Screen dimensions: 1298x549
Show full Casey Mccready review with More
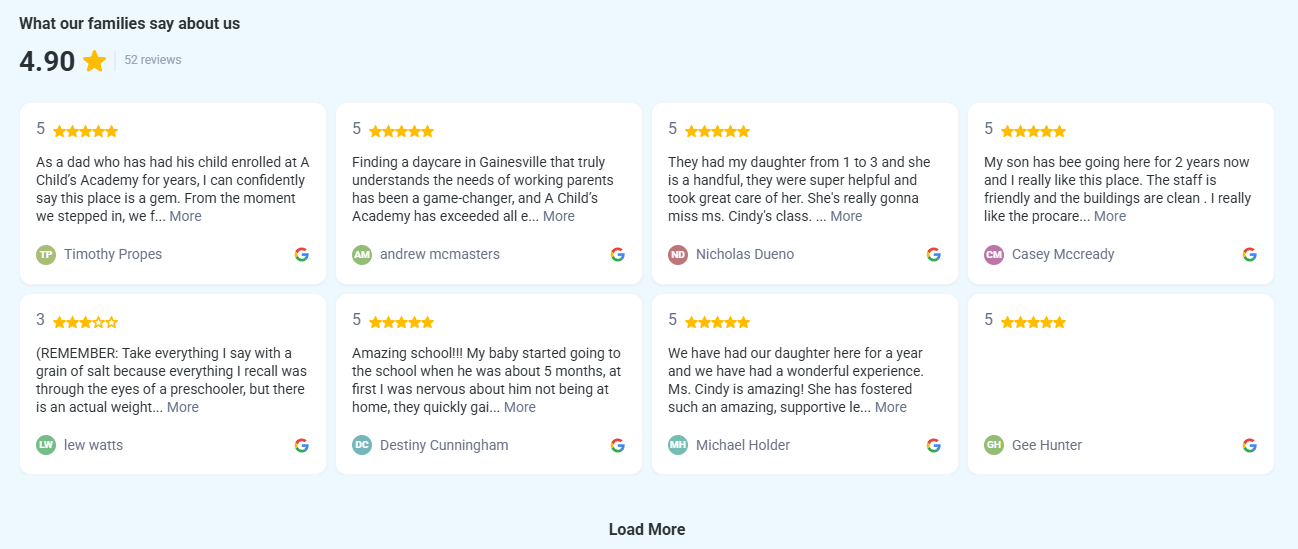tap(1110, 216)
